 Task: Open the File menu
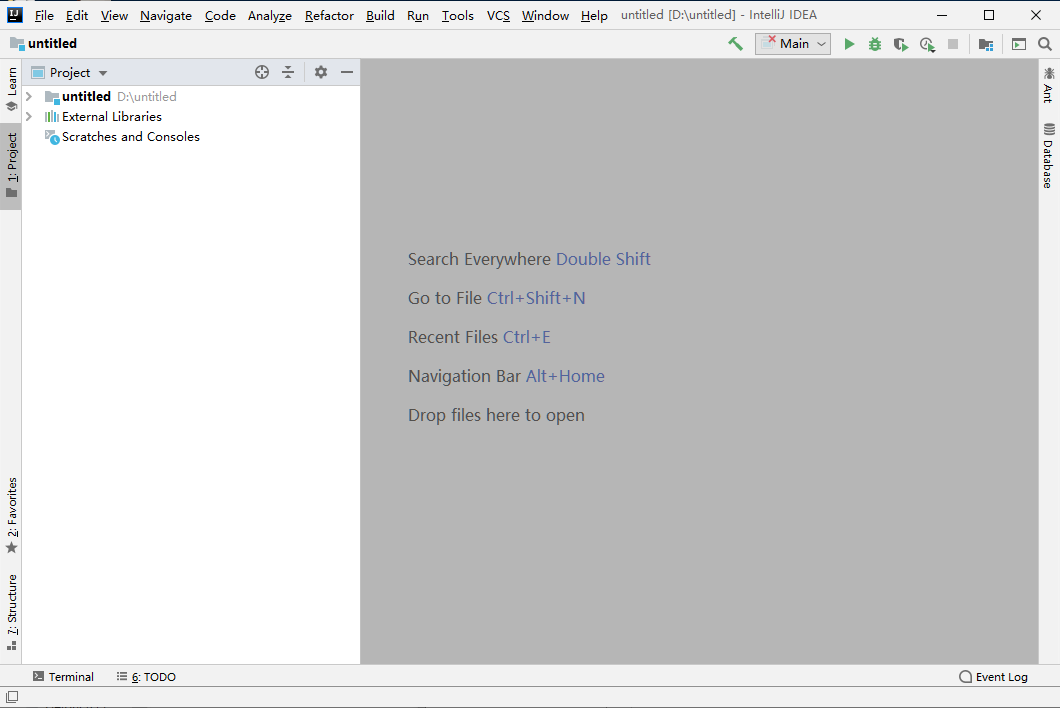click(x=44, y=16)
